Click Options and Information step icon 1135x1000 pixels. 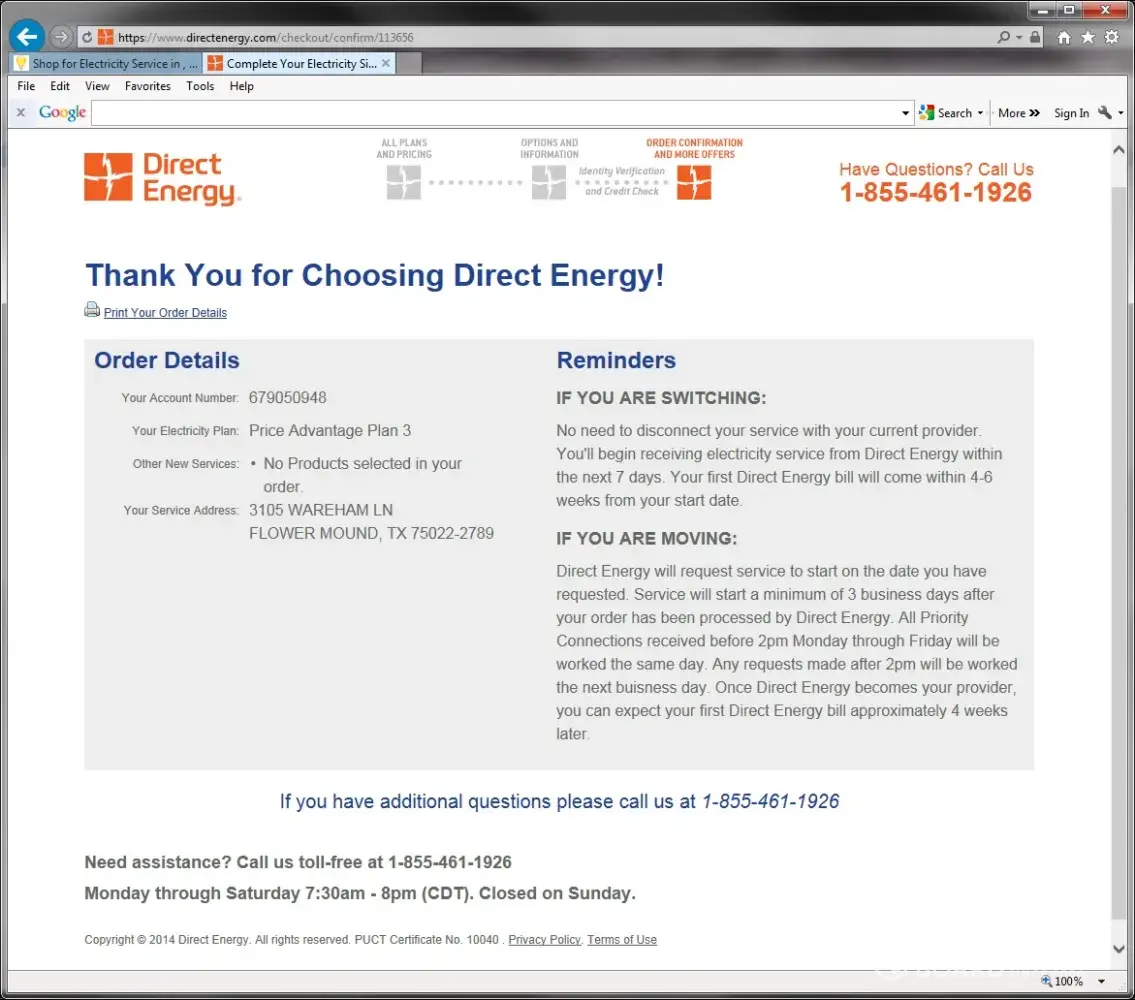pos(549,182)
